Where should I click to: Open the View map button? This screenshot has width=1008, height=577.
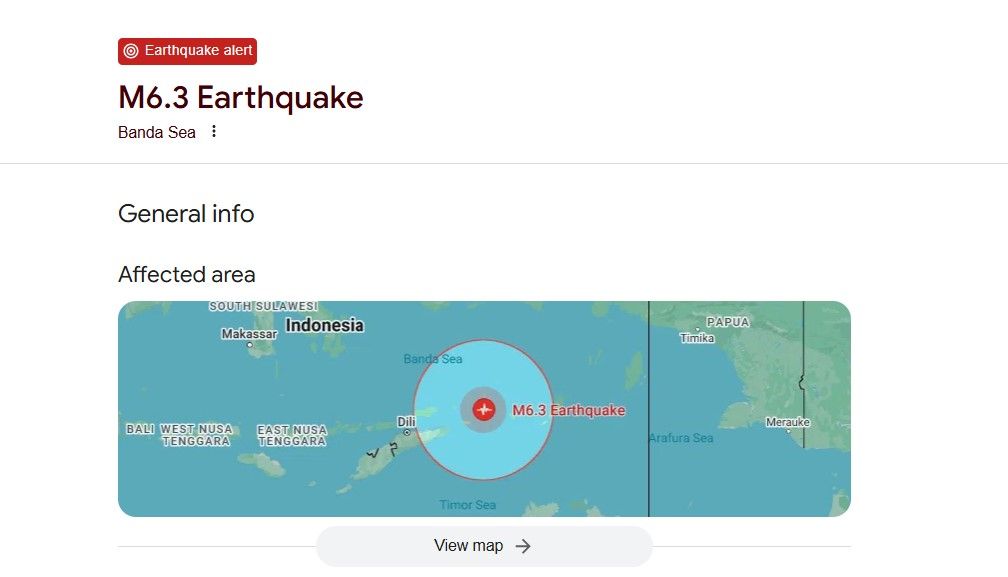[x=484, y=546]
